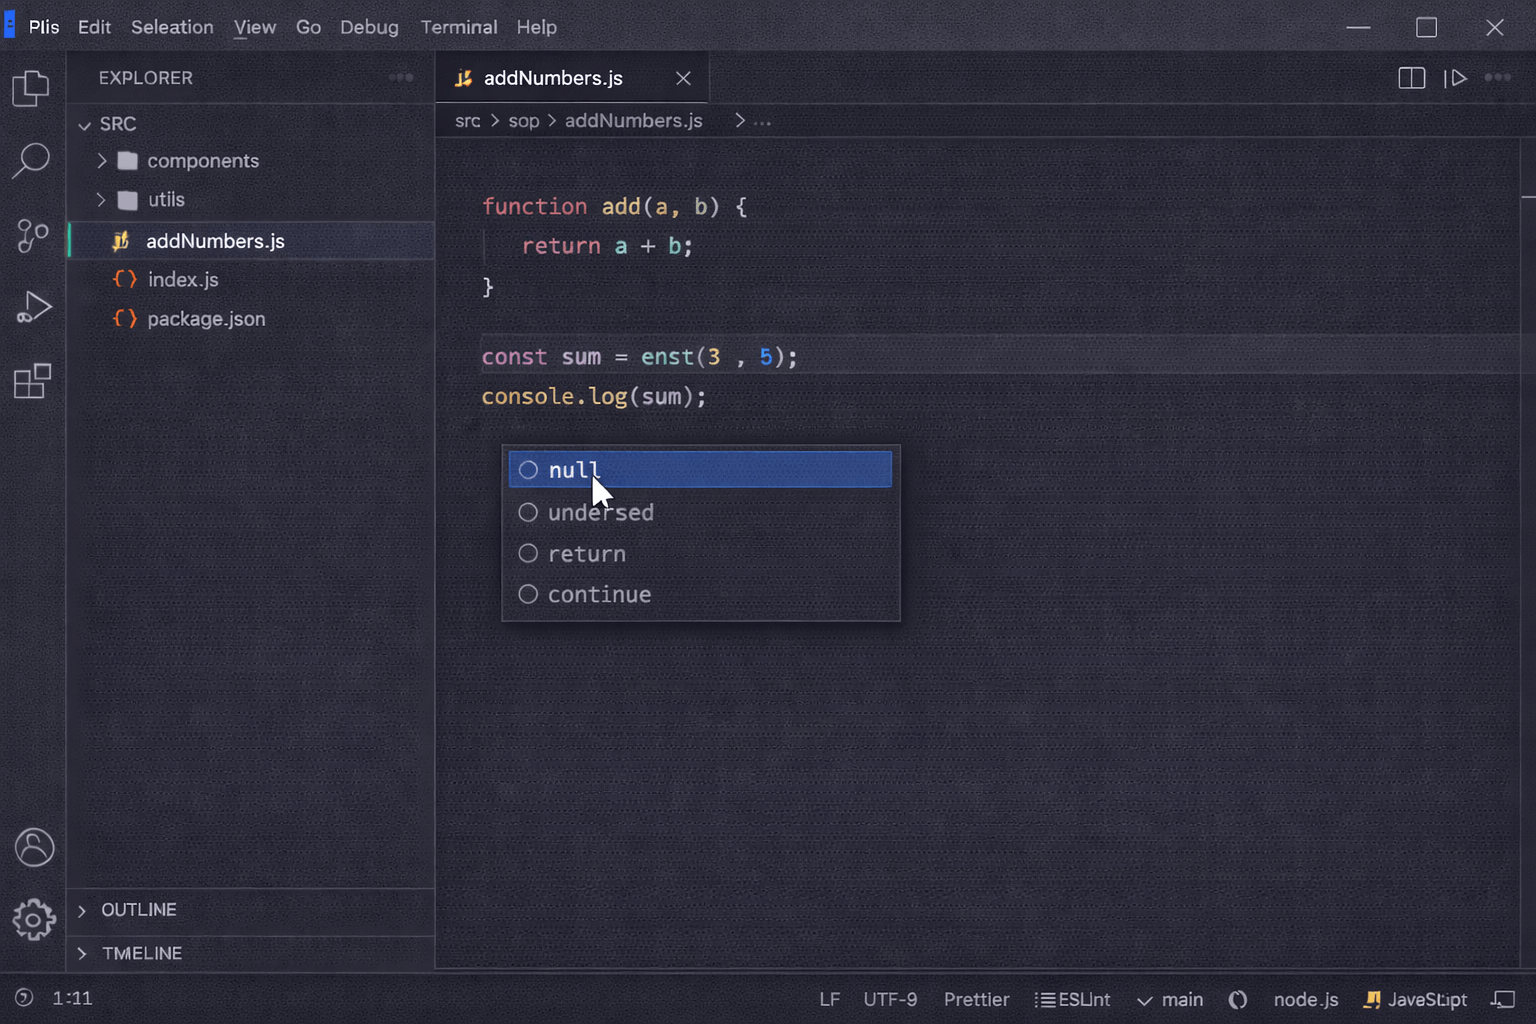This screenshot has width=1536, height=1024.
Task: Open index.js from the explorer
Action: pos(183,279)
